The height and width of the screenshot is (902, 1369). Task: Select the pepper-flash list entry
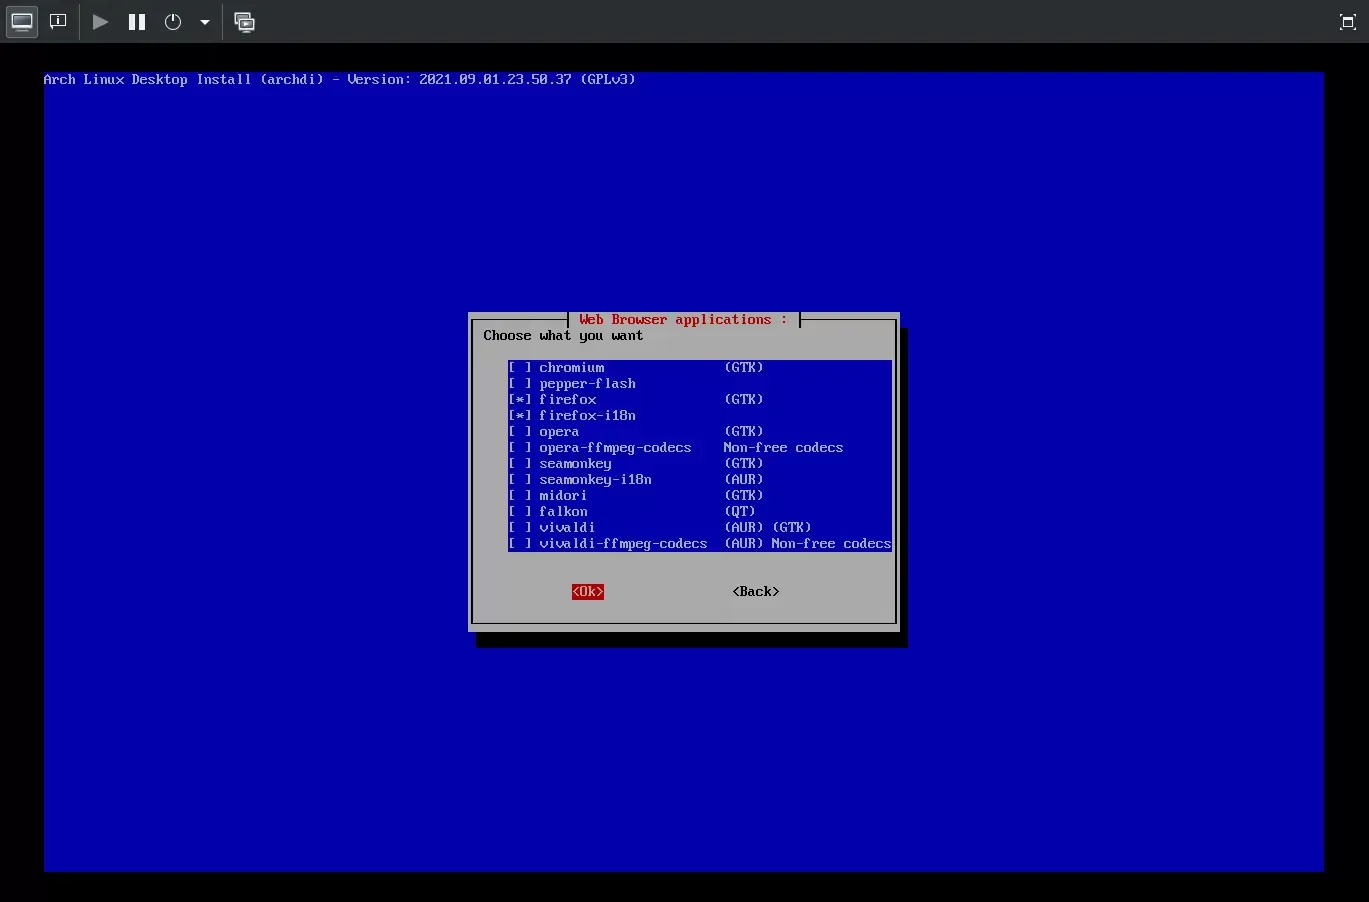click(x=587, y=384)
